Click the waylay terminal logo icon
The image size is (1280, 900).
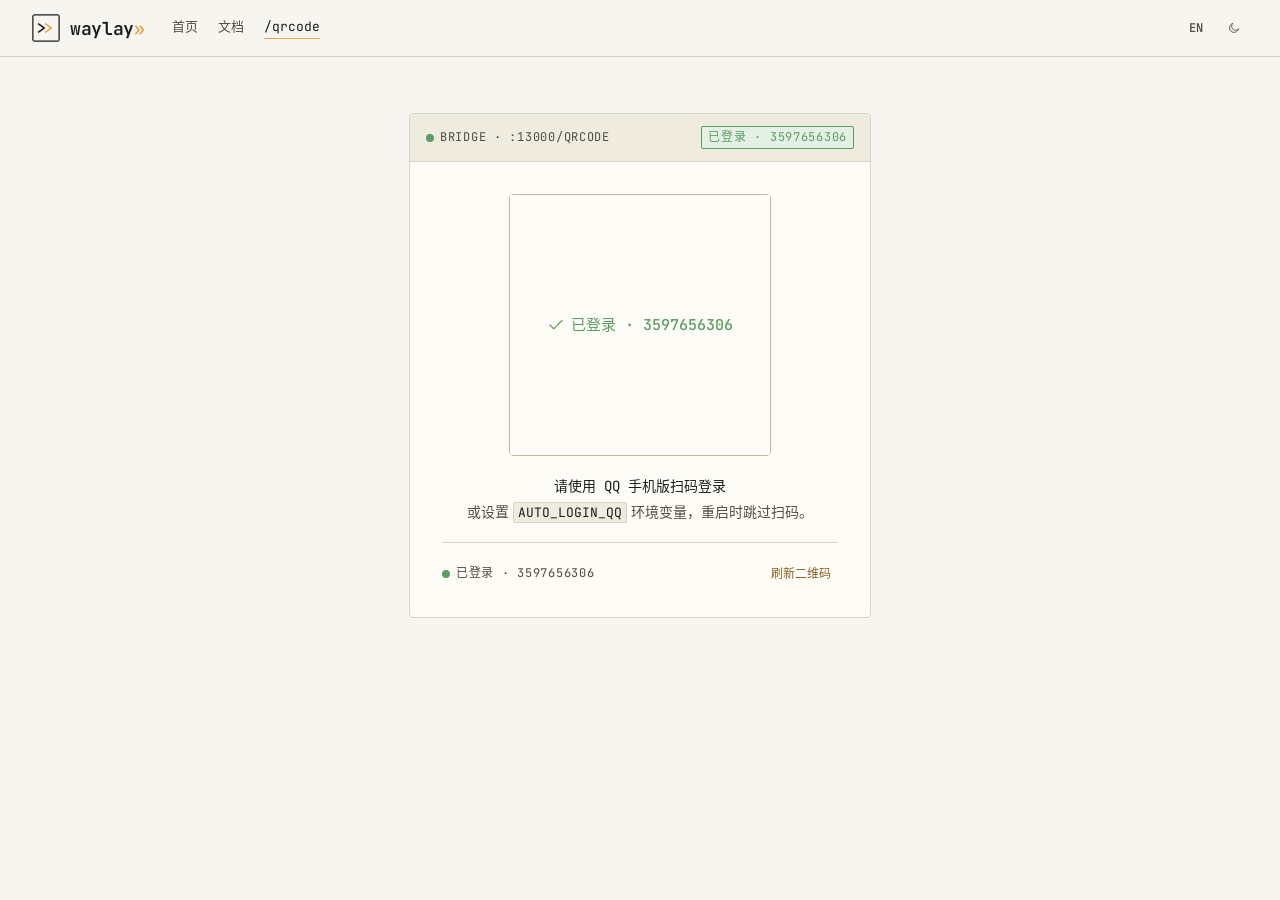click(46, 28)
